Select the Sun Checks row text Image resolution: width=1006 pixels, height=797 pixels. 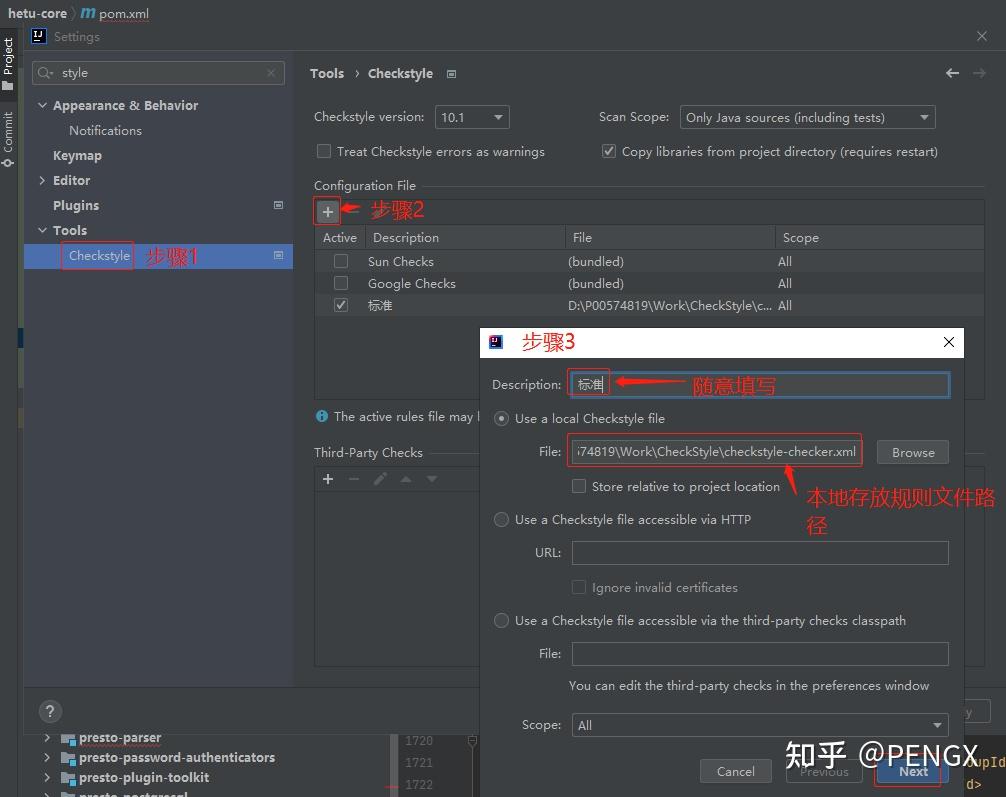[x=400, y=261]
